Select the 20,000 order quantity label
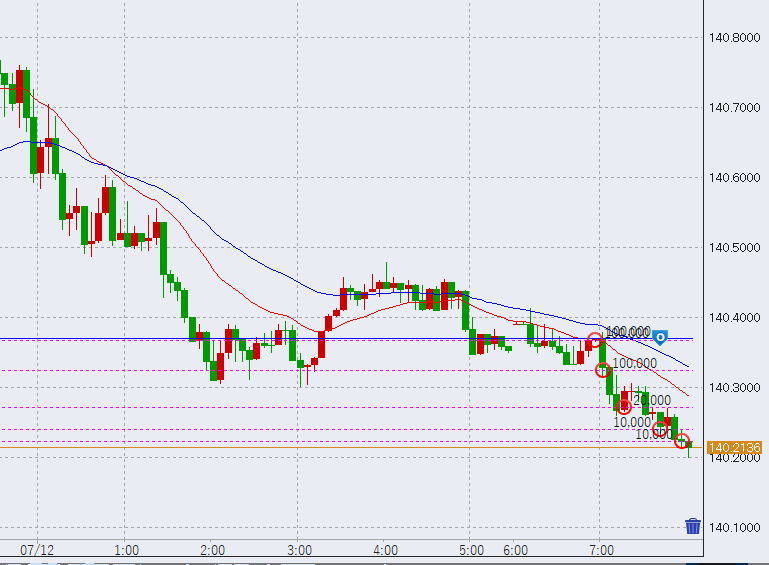This screenshot has width=769, height=565. (x=652, y=399)
